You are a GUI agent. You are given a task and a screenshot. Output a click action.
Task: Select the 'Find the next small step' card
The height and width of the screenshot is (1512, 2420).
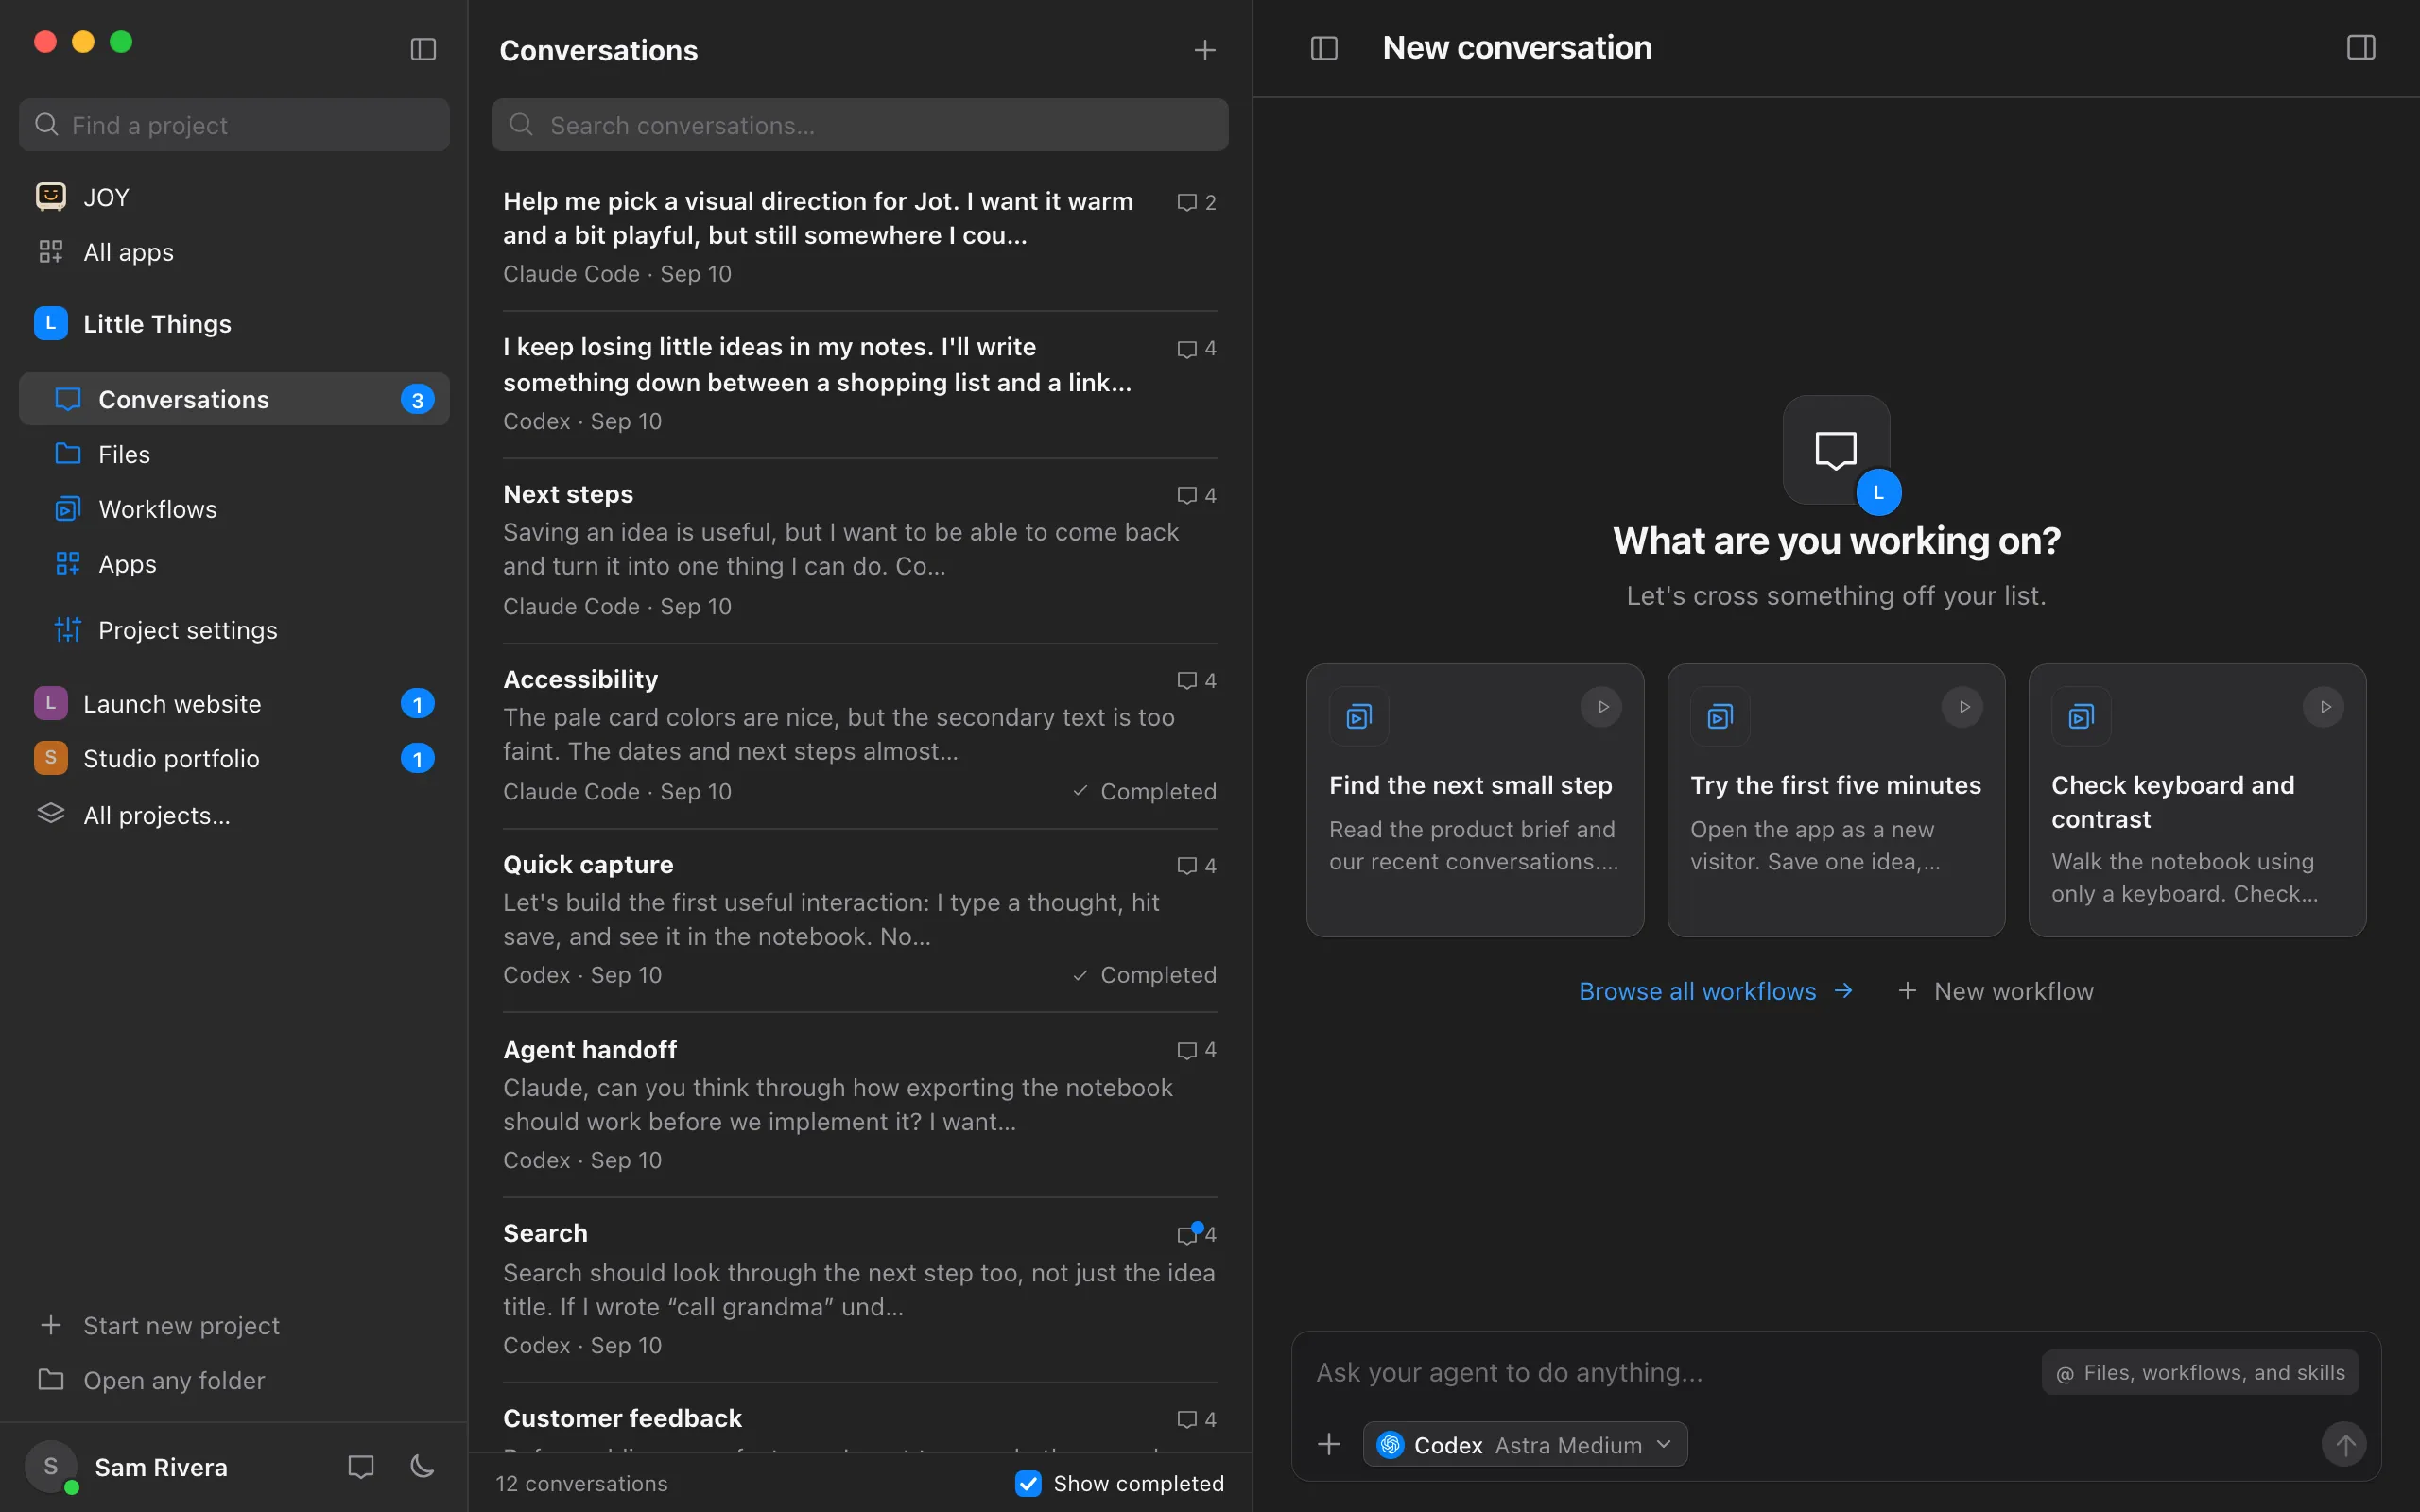[x=1475, y=800]
